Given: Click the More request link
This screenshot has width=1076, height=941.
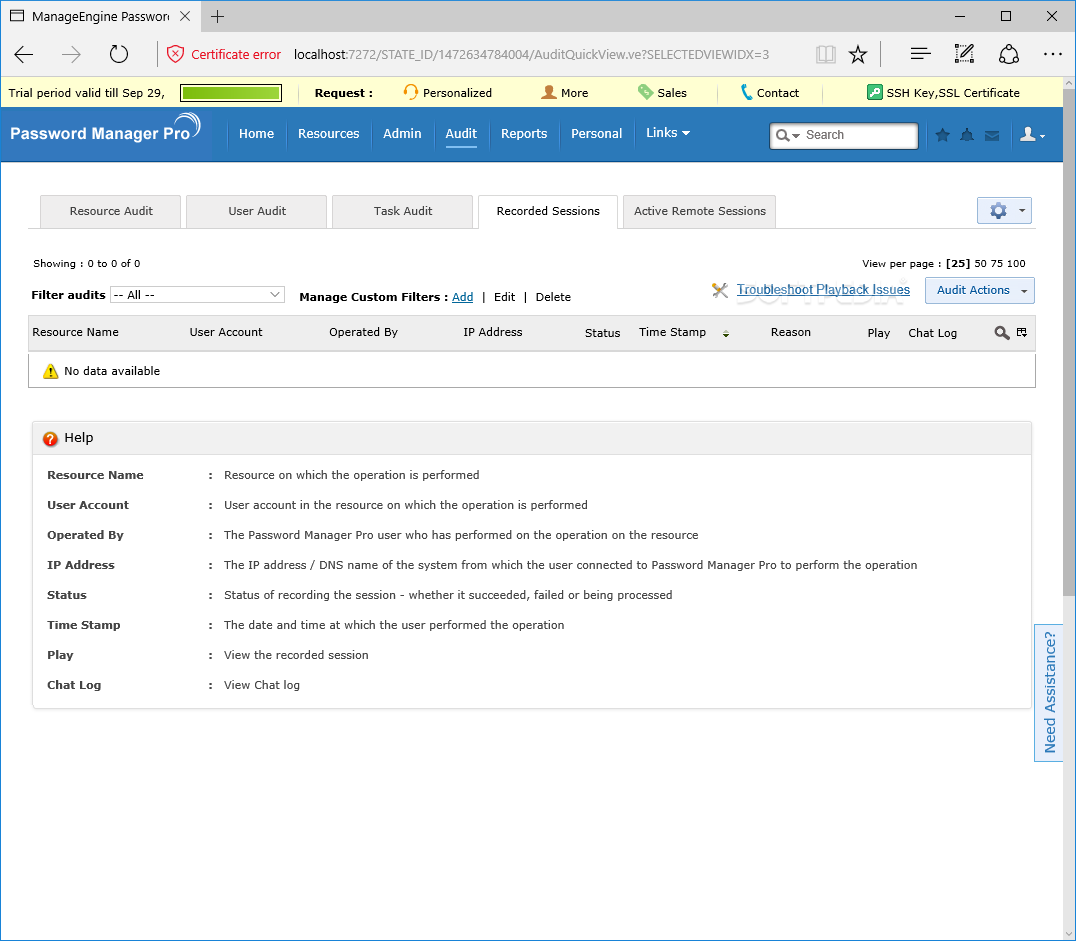Looking at the screenshot, I should click(565, 93).
